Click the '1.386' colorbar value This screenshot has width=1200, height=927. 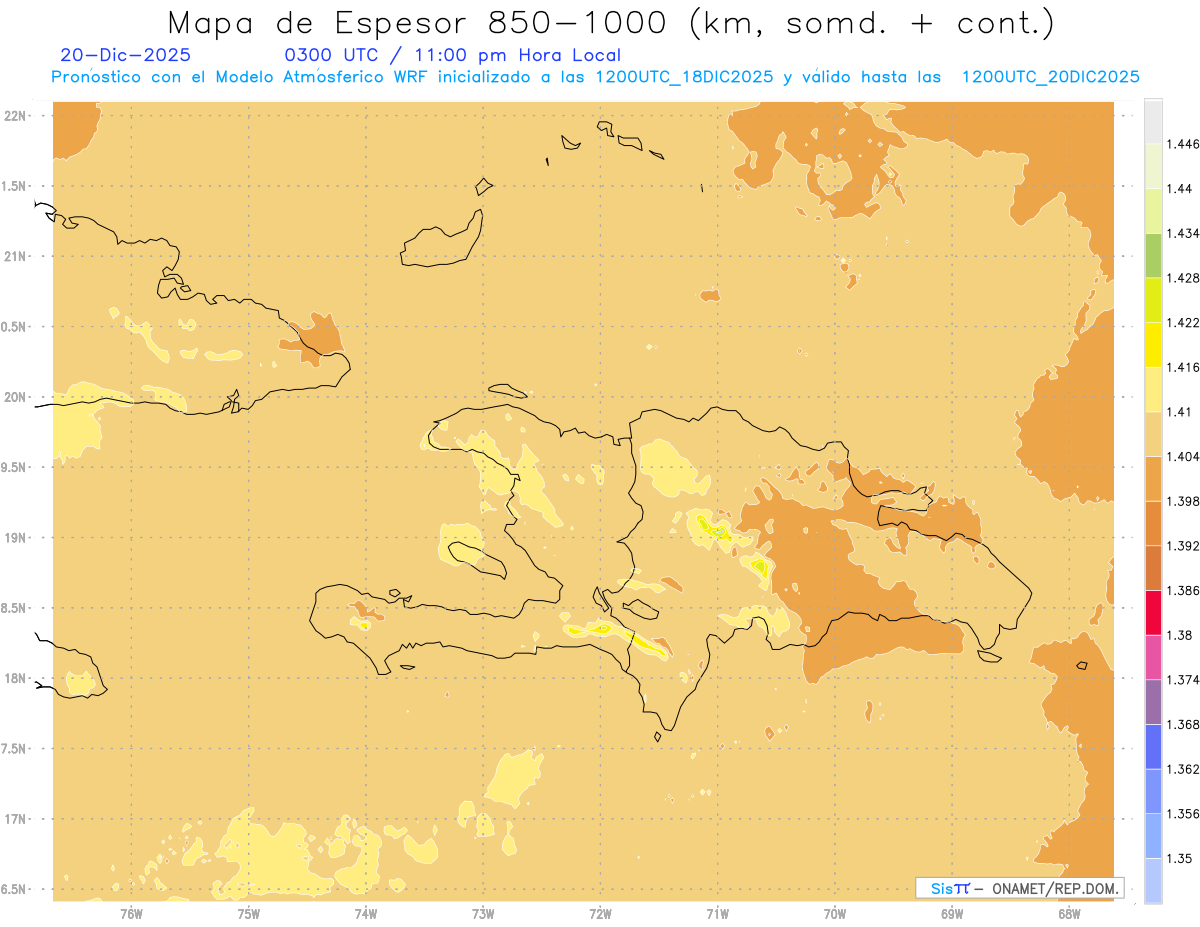(x=1183, y=591)
